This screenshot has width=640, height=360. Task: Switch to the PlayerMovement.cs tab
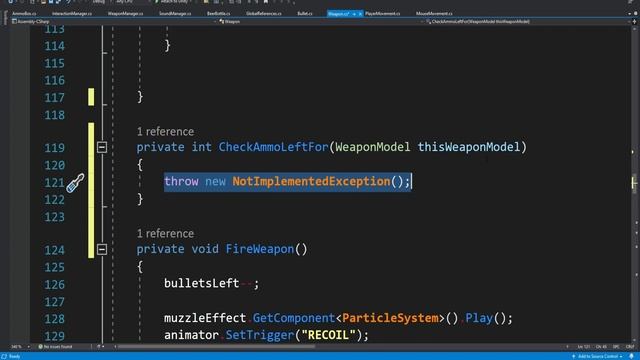pos(382,14)
